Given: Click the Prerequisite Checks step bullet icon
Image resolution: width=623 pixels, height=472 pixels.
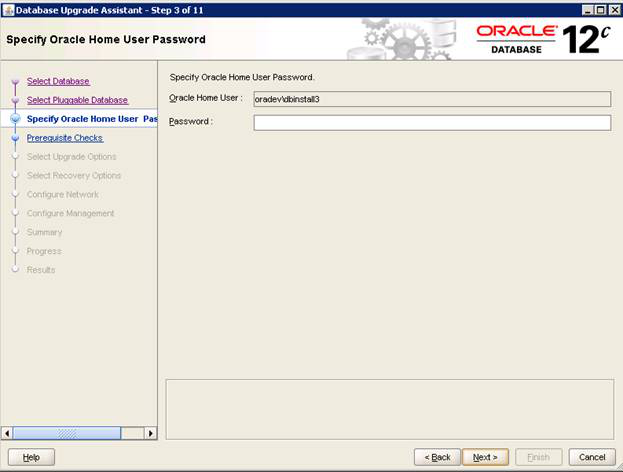Looking at the screenshot, I should pos(15,139).
